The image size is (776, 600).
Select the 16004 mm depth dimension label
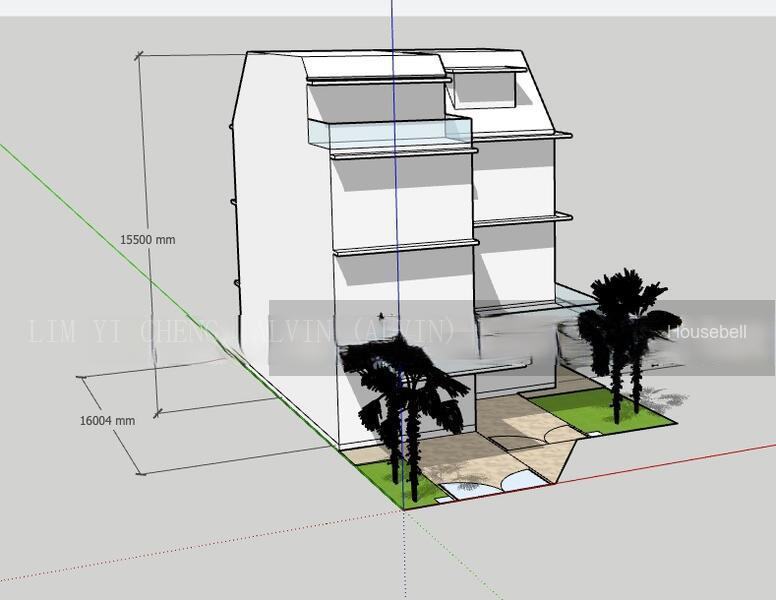107,421
